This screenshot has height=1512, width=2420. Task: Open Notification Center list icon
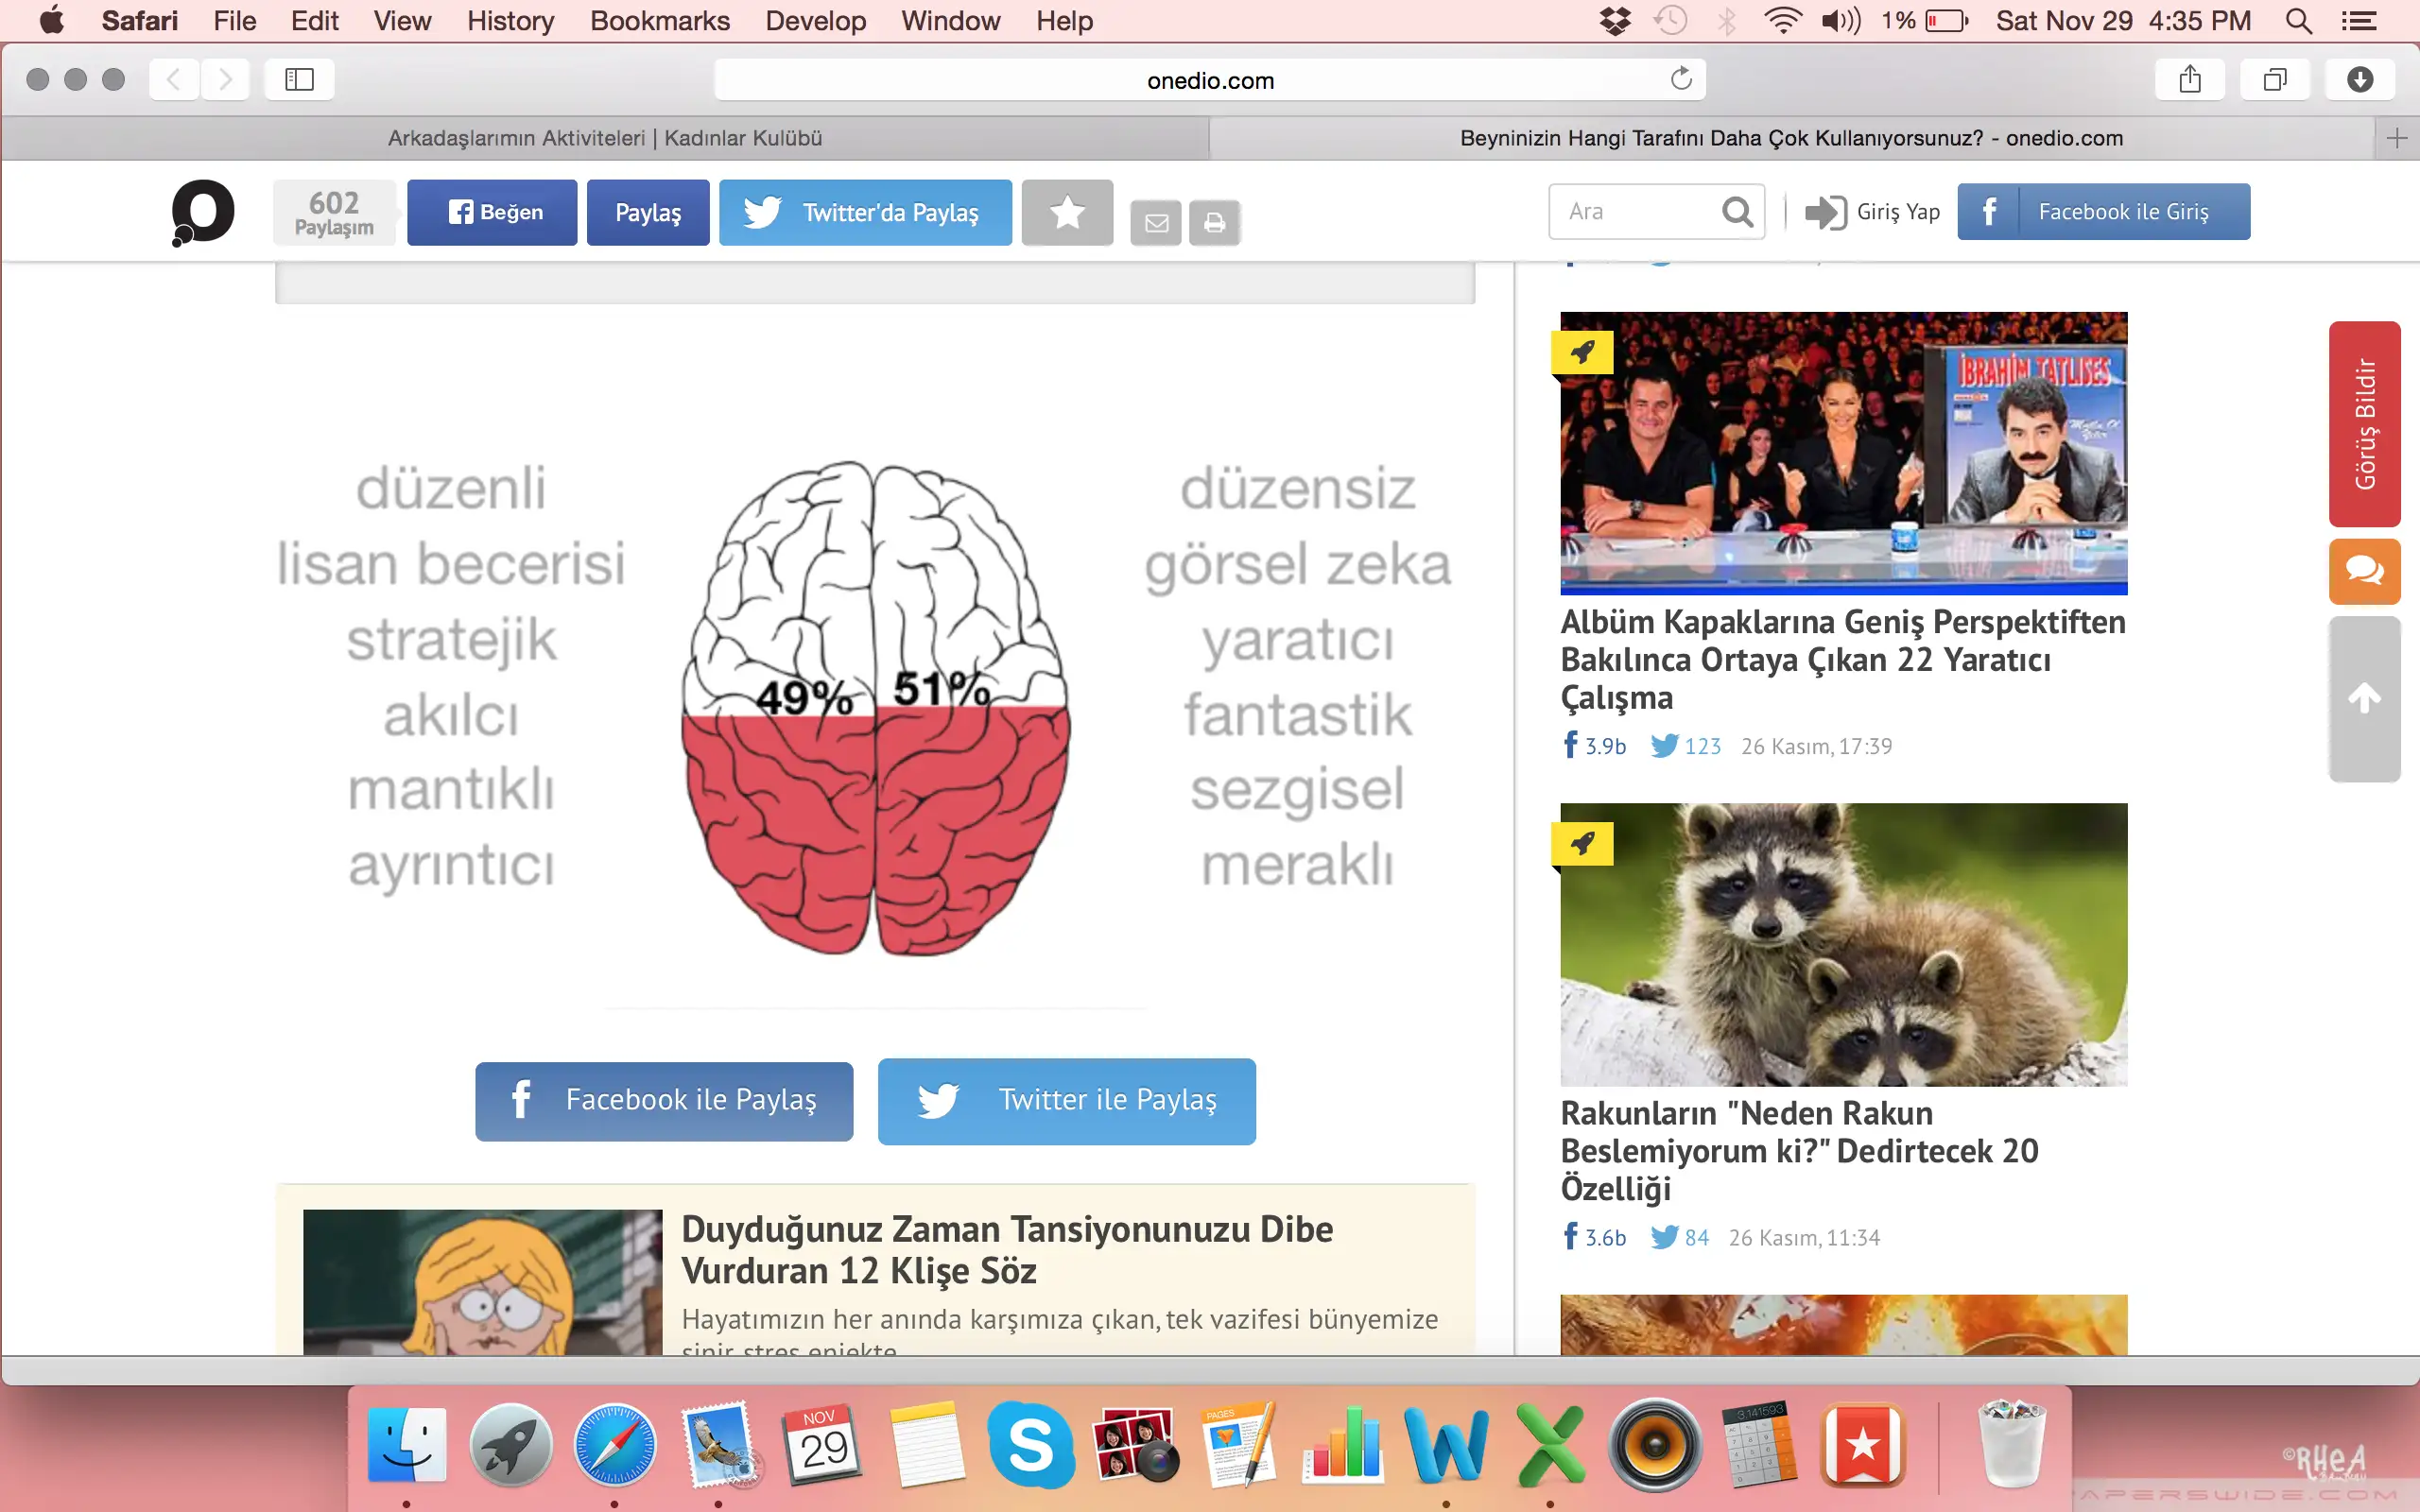click(x=2360, y=21)
